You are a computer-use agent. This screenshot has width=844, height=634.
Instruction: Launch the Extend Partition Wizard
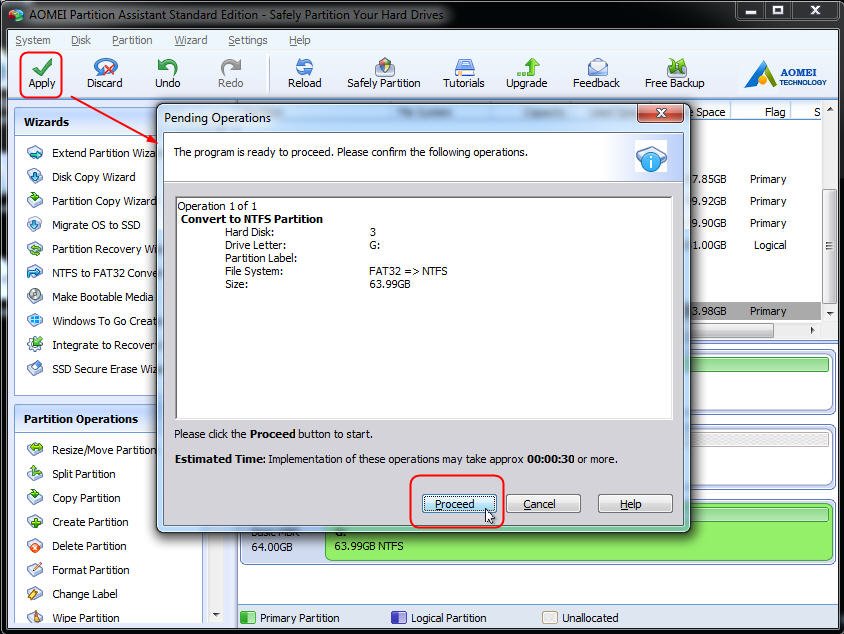point(91,153)
